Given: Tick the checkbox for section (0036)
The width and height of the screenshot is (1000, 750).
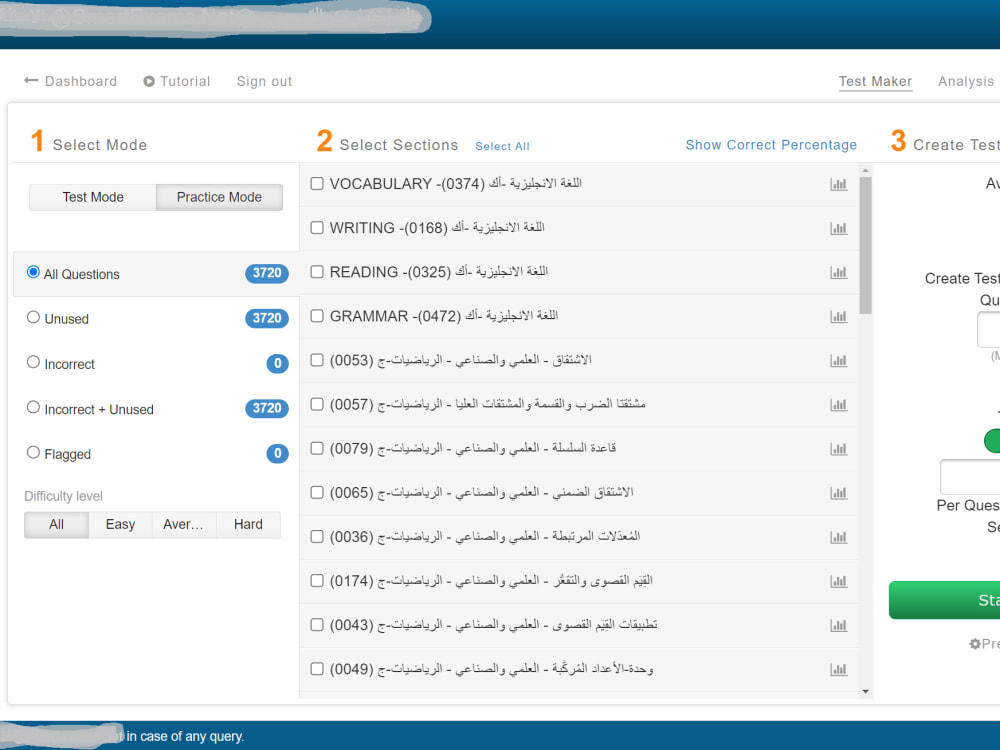Looking at the screenshot, I should coord(317,536).
